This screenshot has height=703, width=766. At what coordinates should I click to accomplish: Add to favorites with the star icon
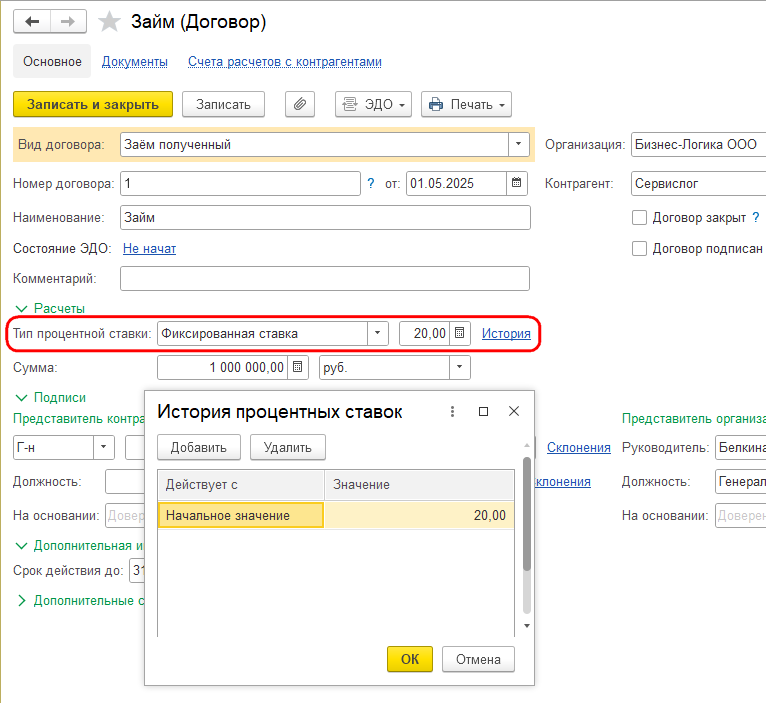coord(109,22)
